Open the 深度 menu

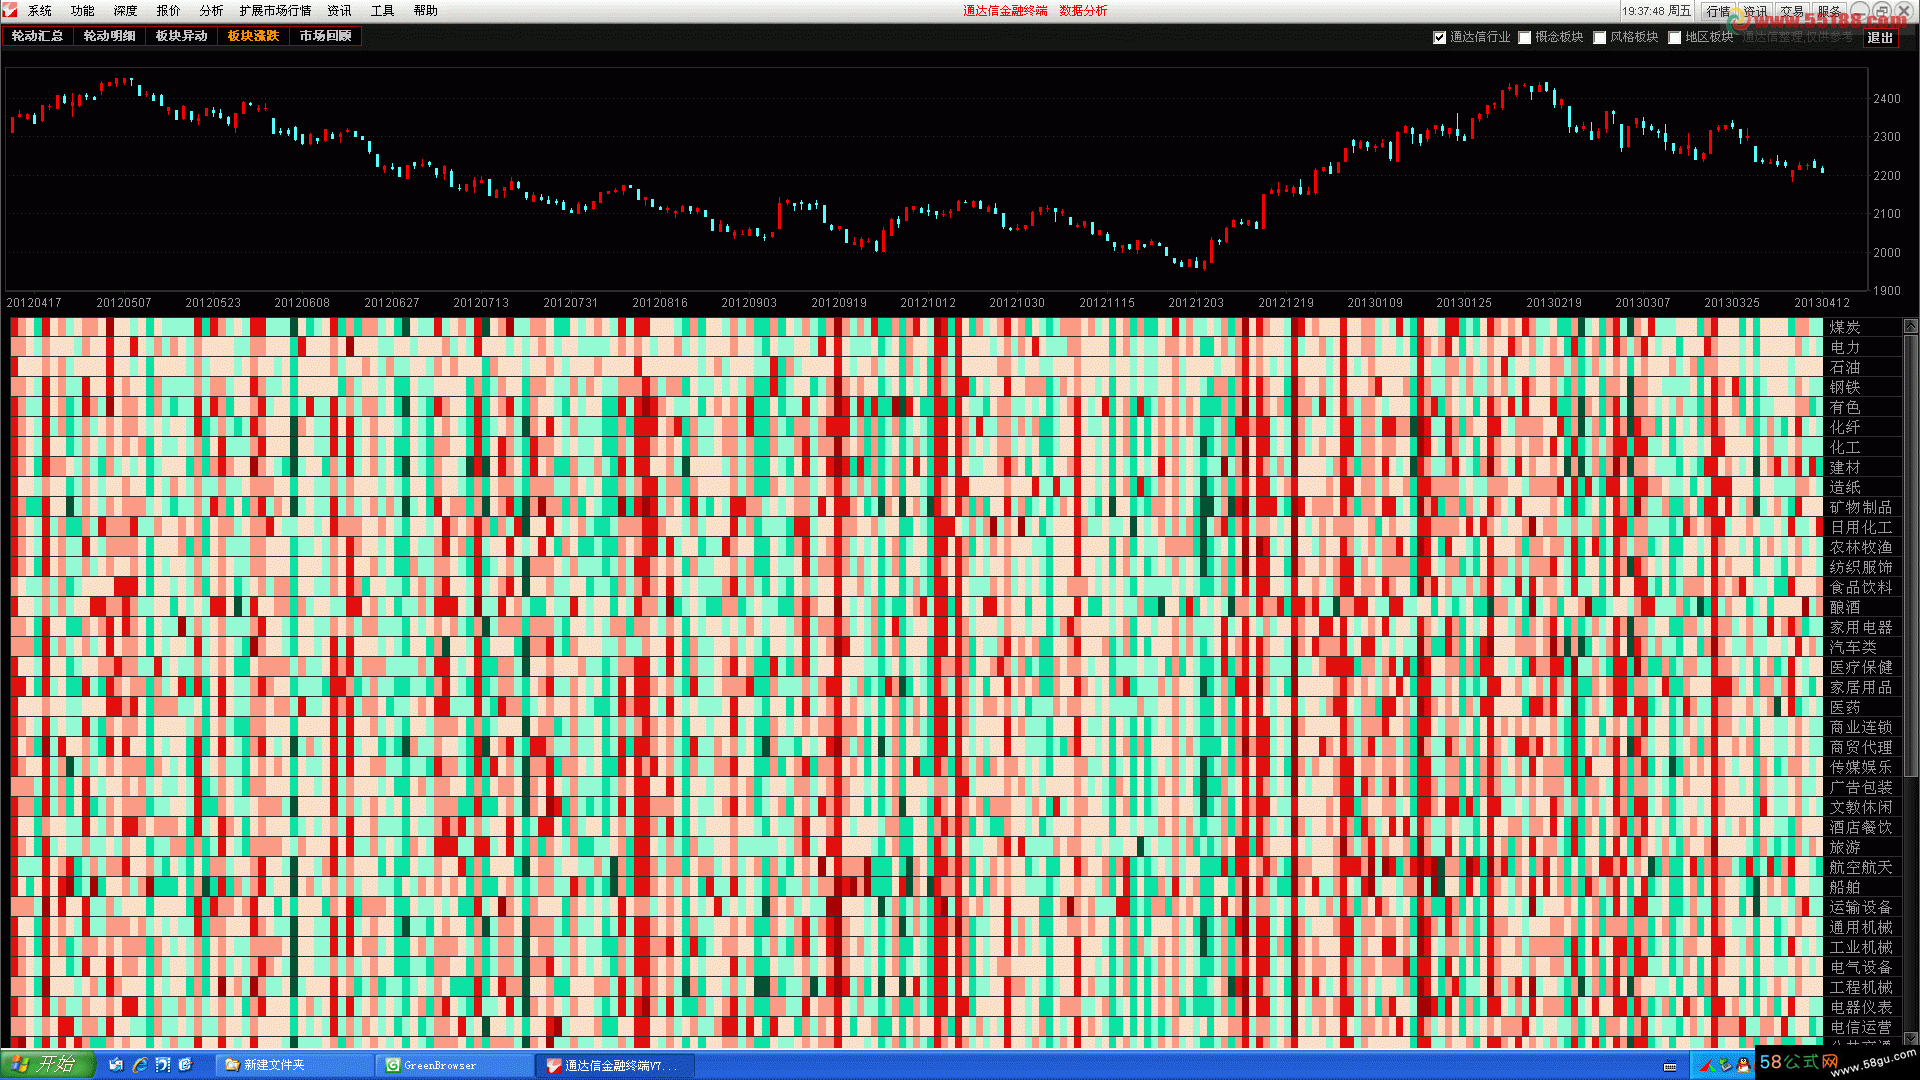coord(126,11)
